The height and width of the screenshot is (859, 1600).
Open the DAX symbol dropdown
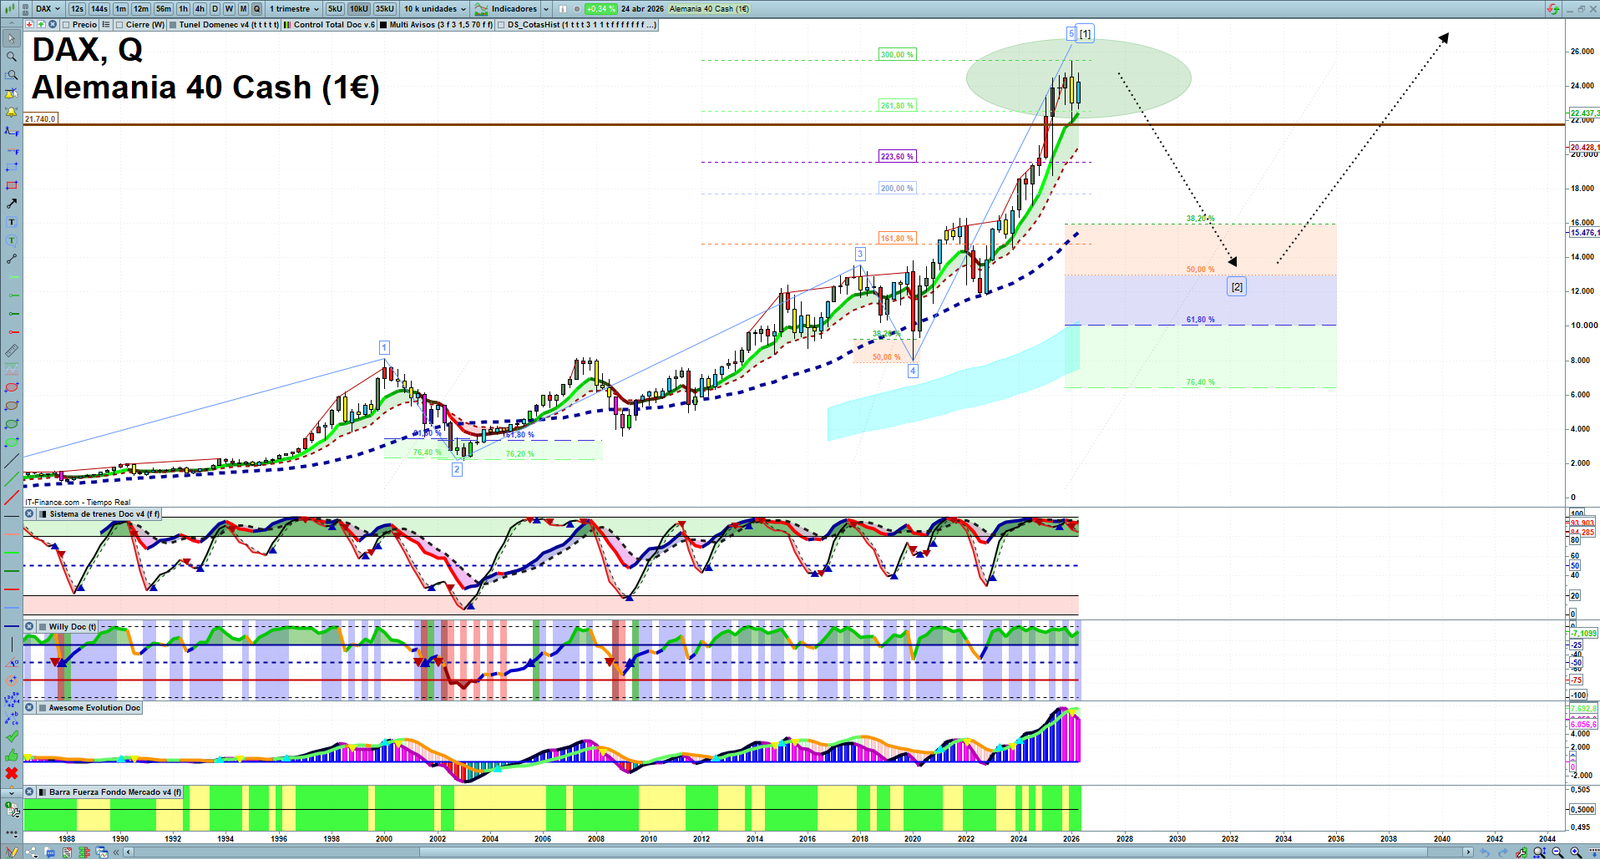click(x=47, y=9)
